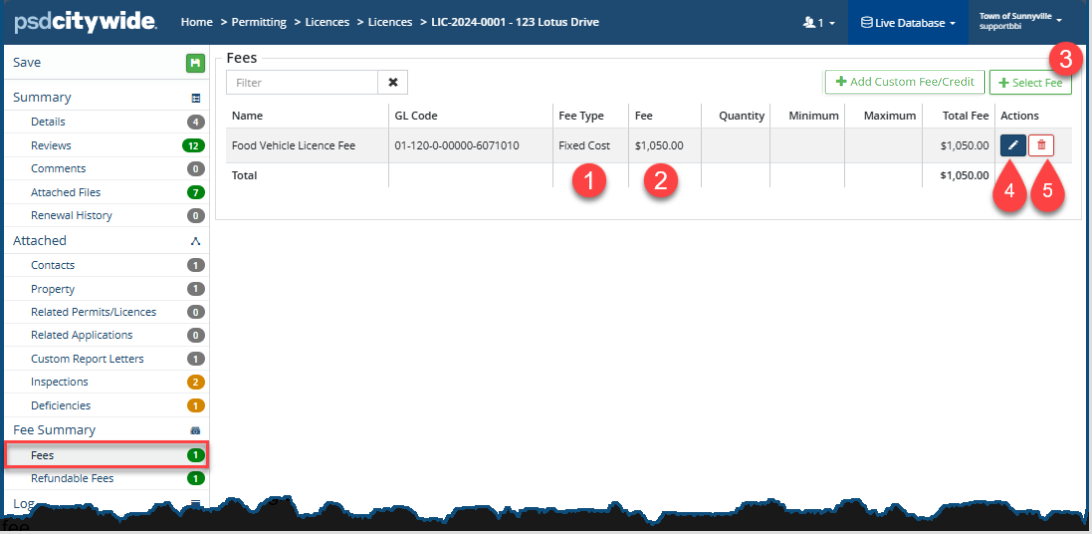Click the GL Code column header
The width and height of the screenshot is (1092, 534).
(416, 116)
